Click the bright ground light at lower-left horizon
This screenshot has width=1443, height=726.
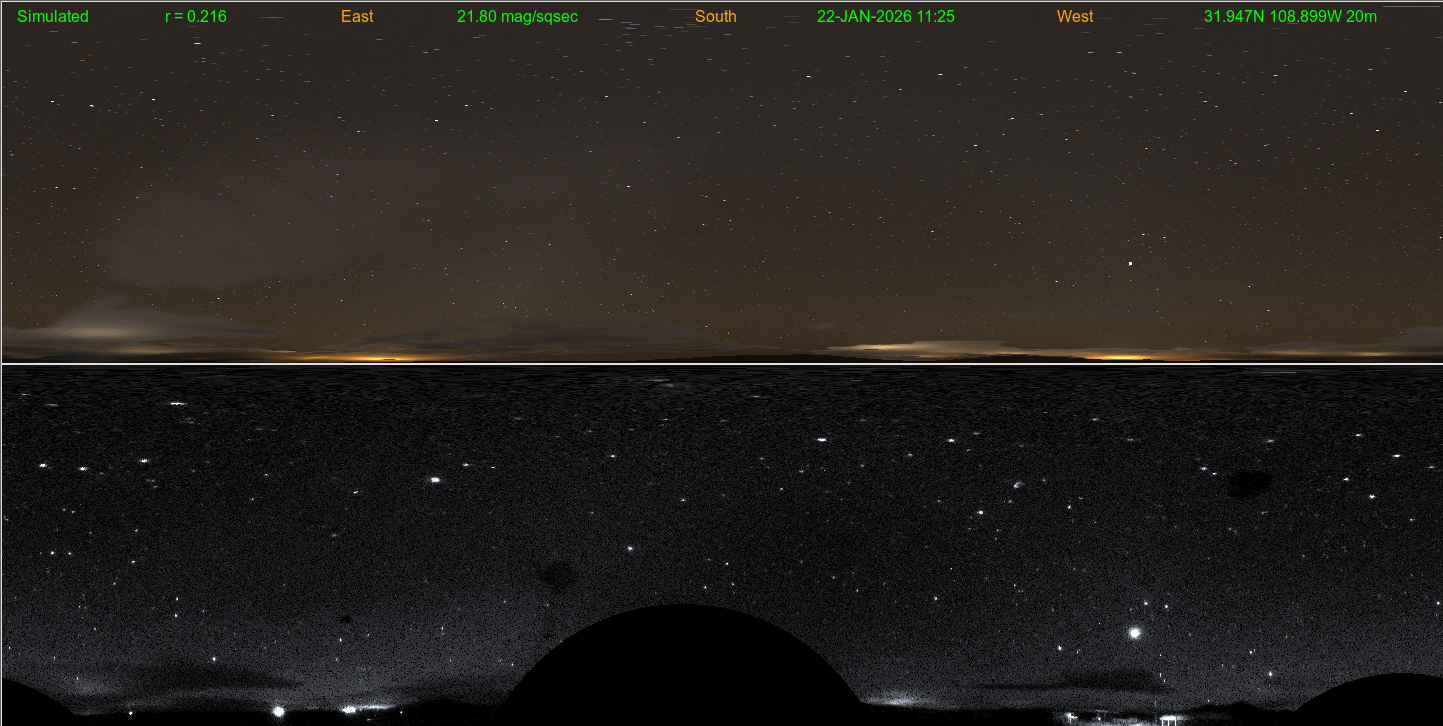point(278,712)
